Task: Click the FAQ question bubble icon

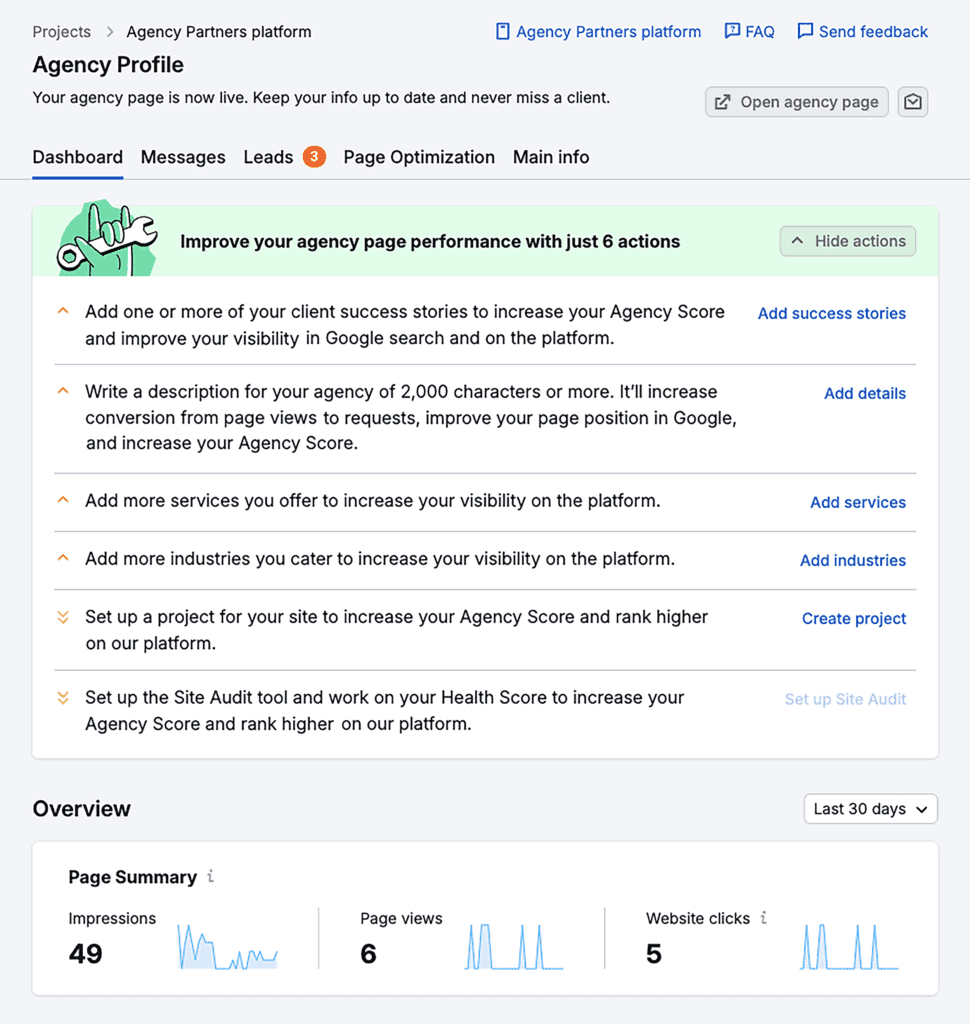Action: pyautogui.click(x=733, y=31)
